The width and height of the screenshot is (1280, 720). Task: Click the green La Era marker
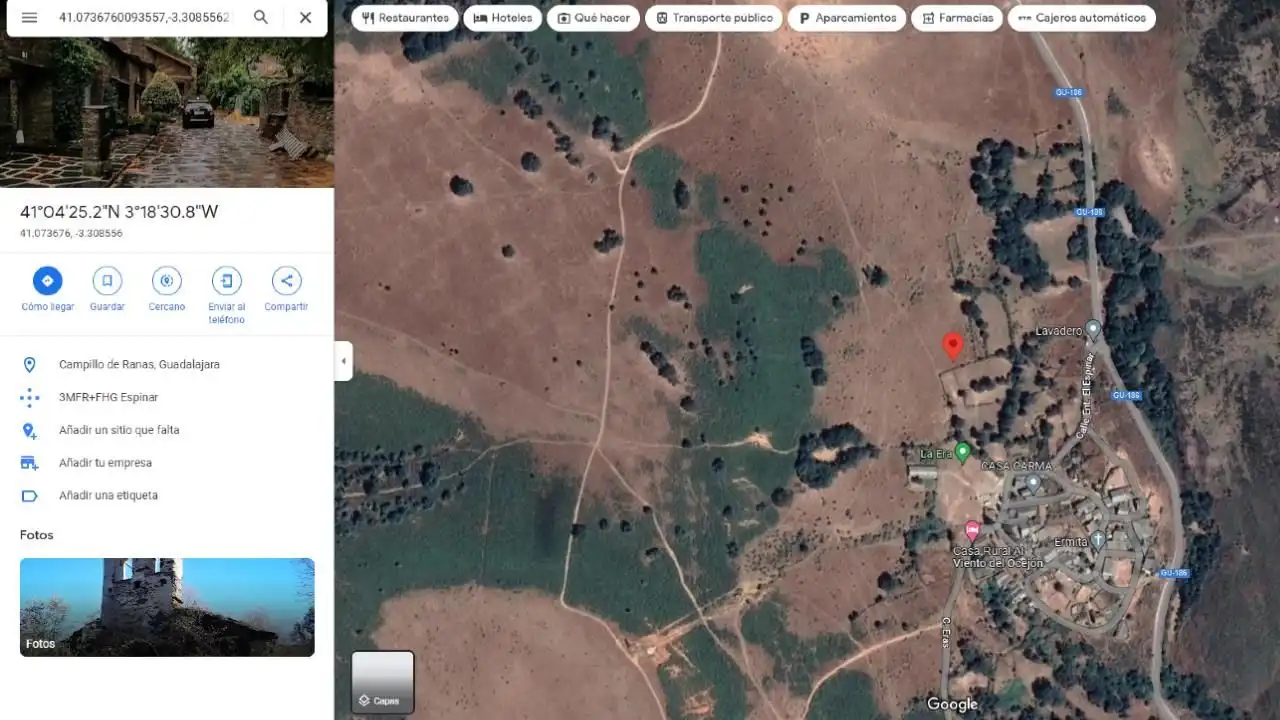(x=963, y=452)
